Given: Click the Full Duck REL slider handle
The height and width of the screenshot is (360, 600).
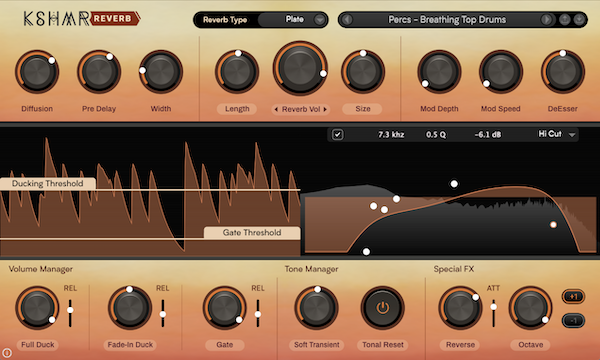Looking at the screenshot, I should point(70,310).
